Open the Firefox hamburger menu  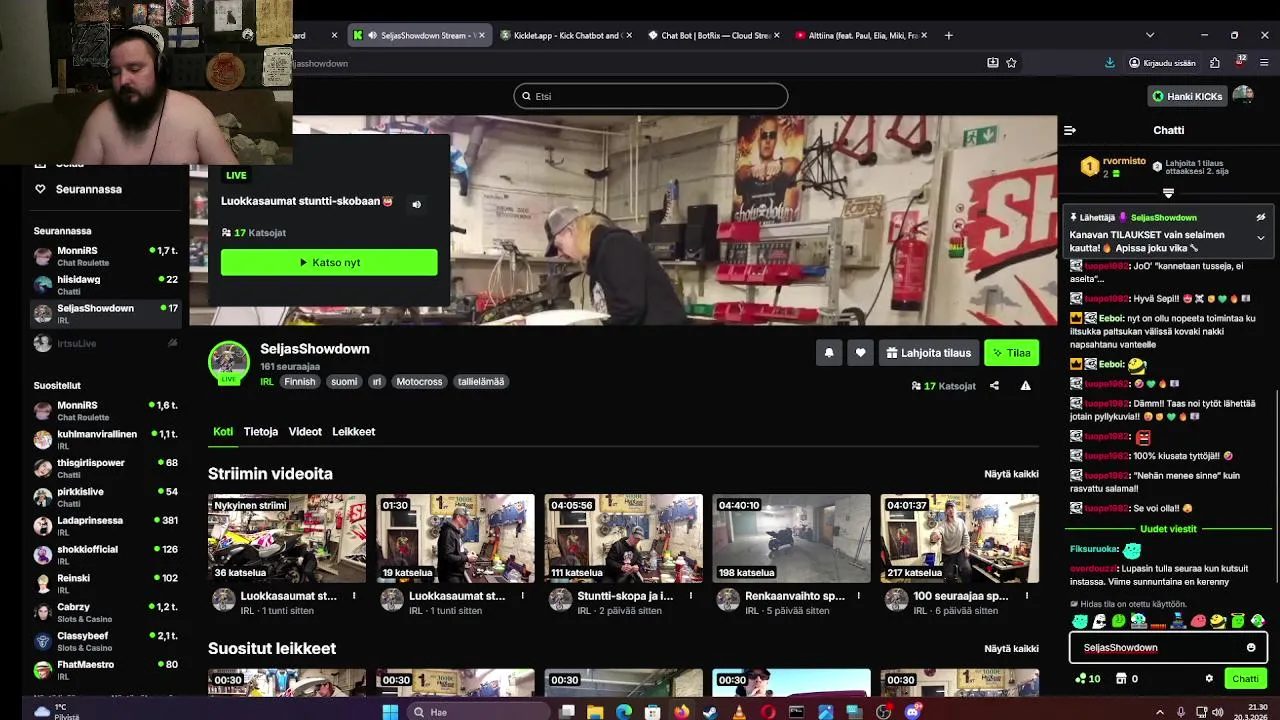[x=1264, y=63]
